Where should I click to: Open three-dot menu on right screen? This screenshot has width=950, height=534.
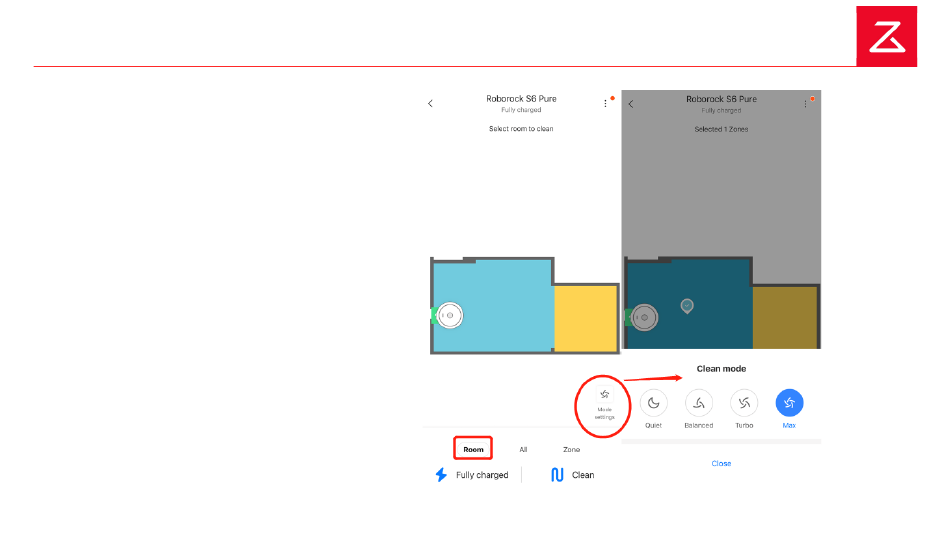pyautogui.click(x=805, y=103)
